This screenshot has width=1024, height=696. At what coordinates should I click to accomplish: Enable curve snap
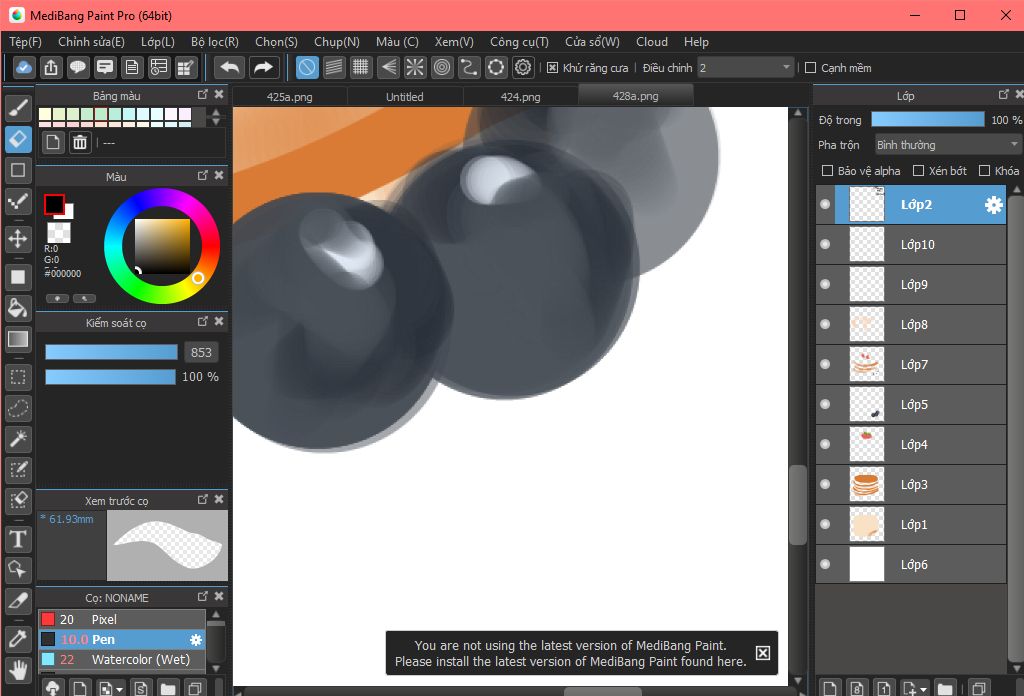[x=469, y=67]
